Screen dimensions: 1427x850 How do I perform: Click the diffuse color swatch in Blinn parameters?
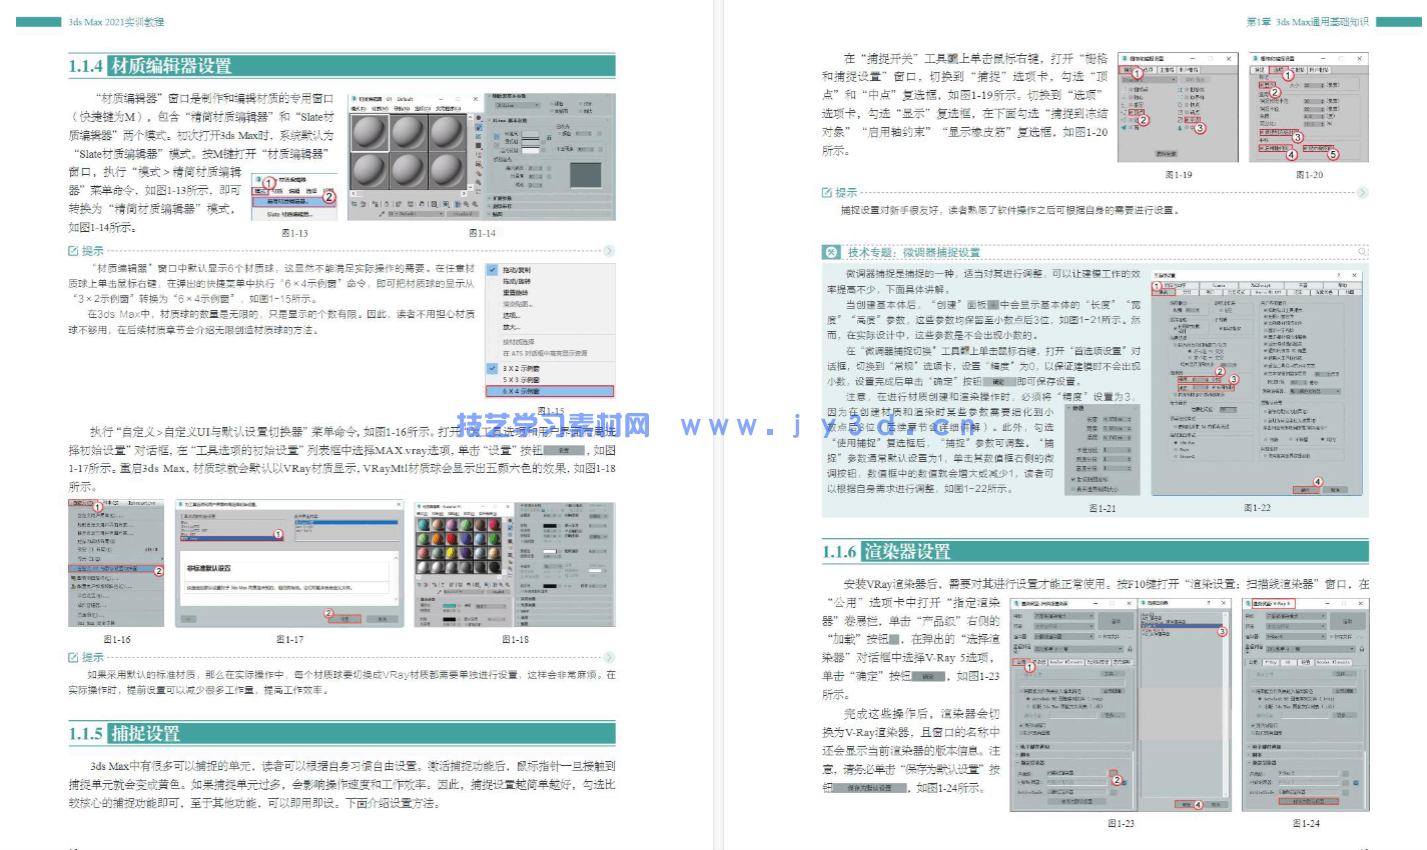(x=531, y=141)
